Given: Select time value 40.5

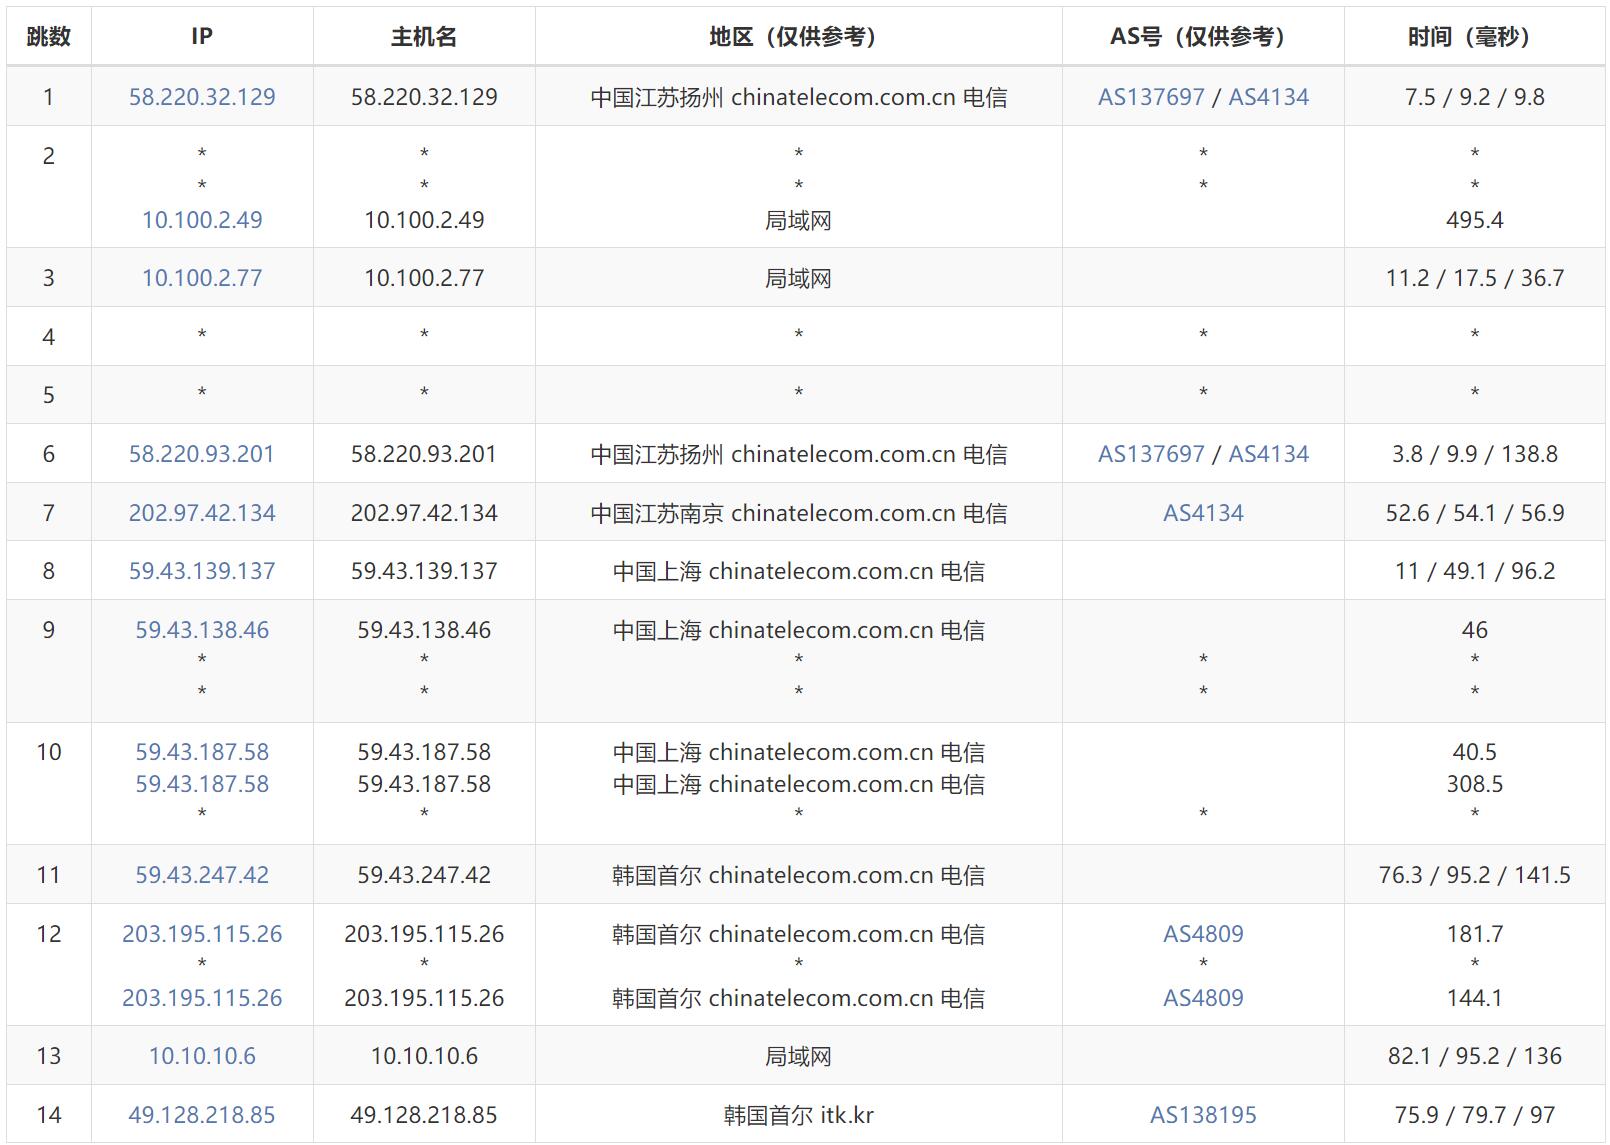Looking at the screenshot, I should click(1474, 752).
